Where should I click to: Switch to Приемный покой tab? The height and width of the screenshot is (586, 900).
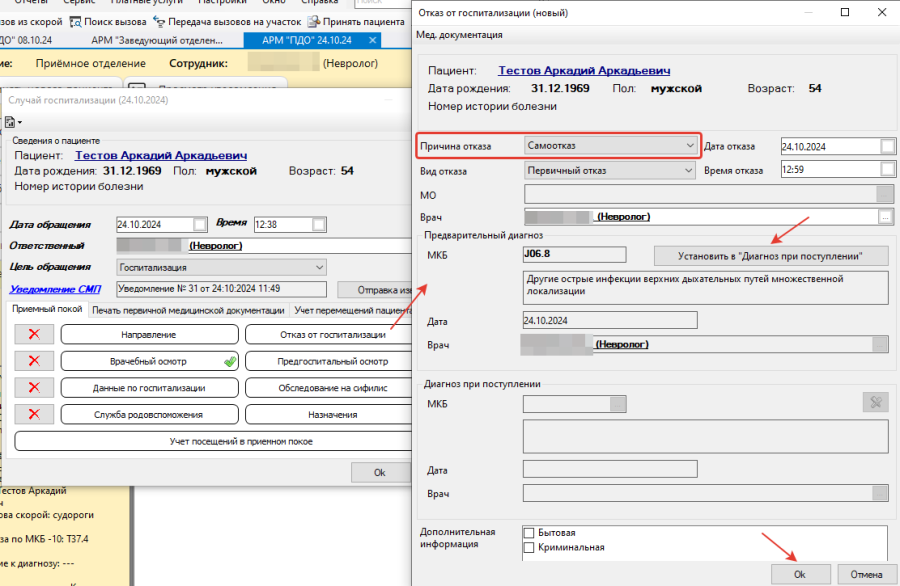coord(47,309)
